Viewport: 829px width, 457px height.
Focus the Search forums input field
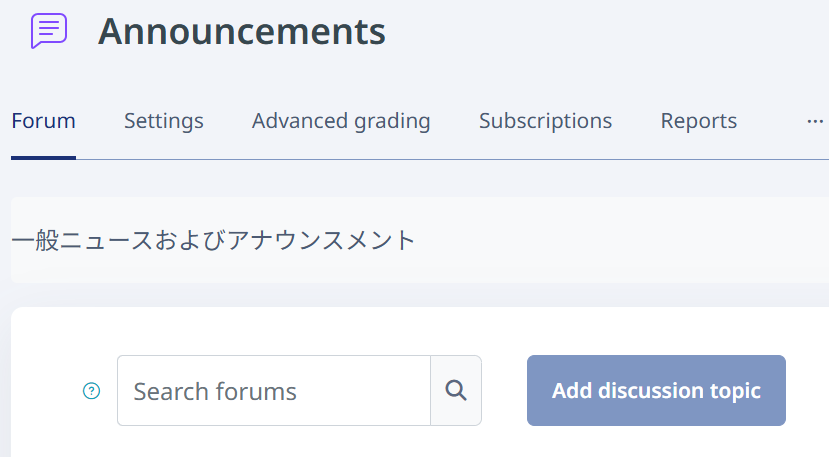click(274, 390)
